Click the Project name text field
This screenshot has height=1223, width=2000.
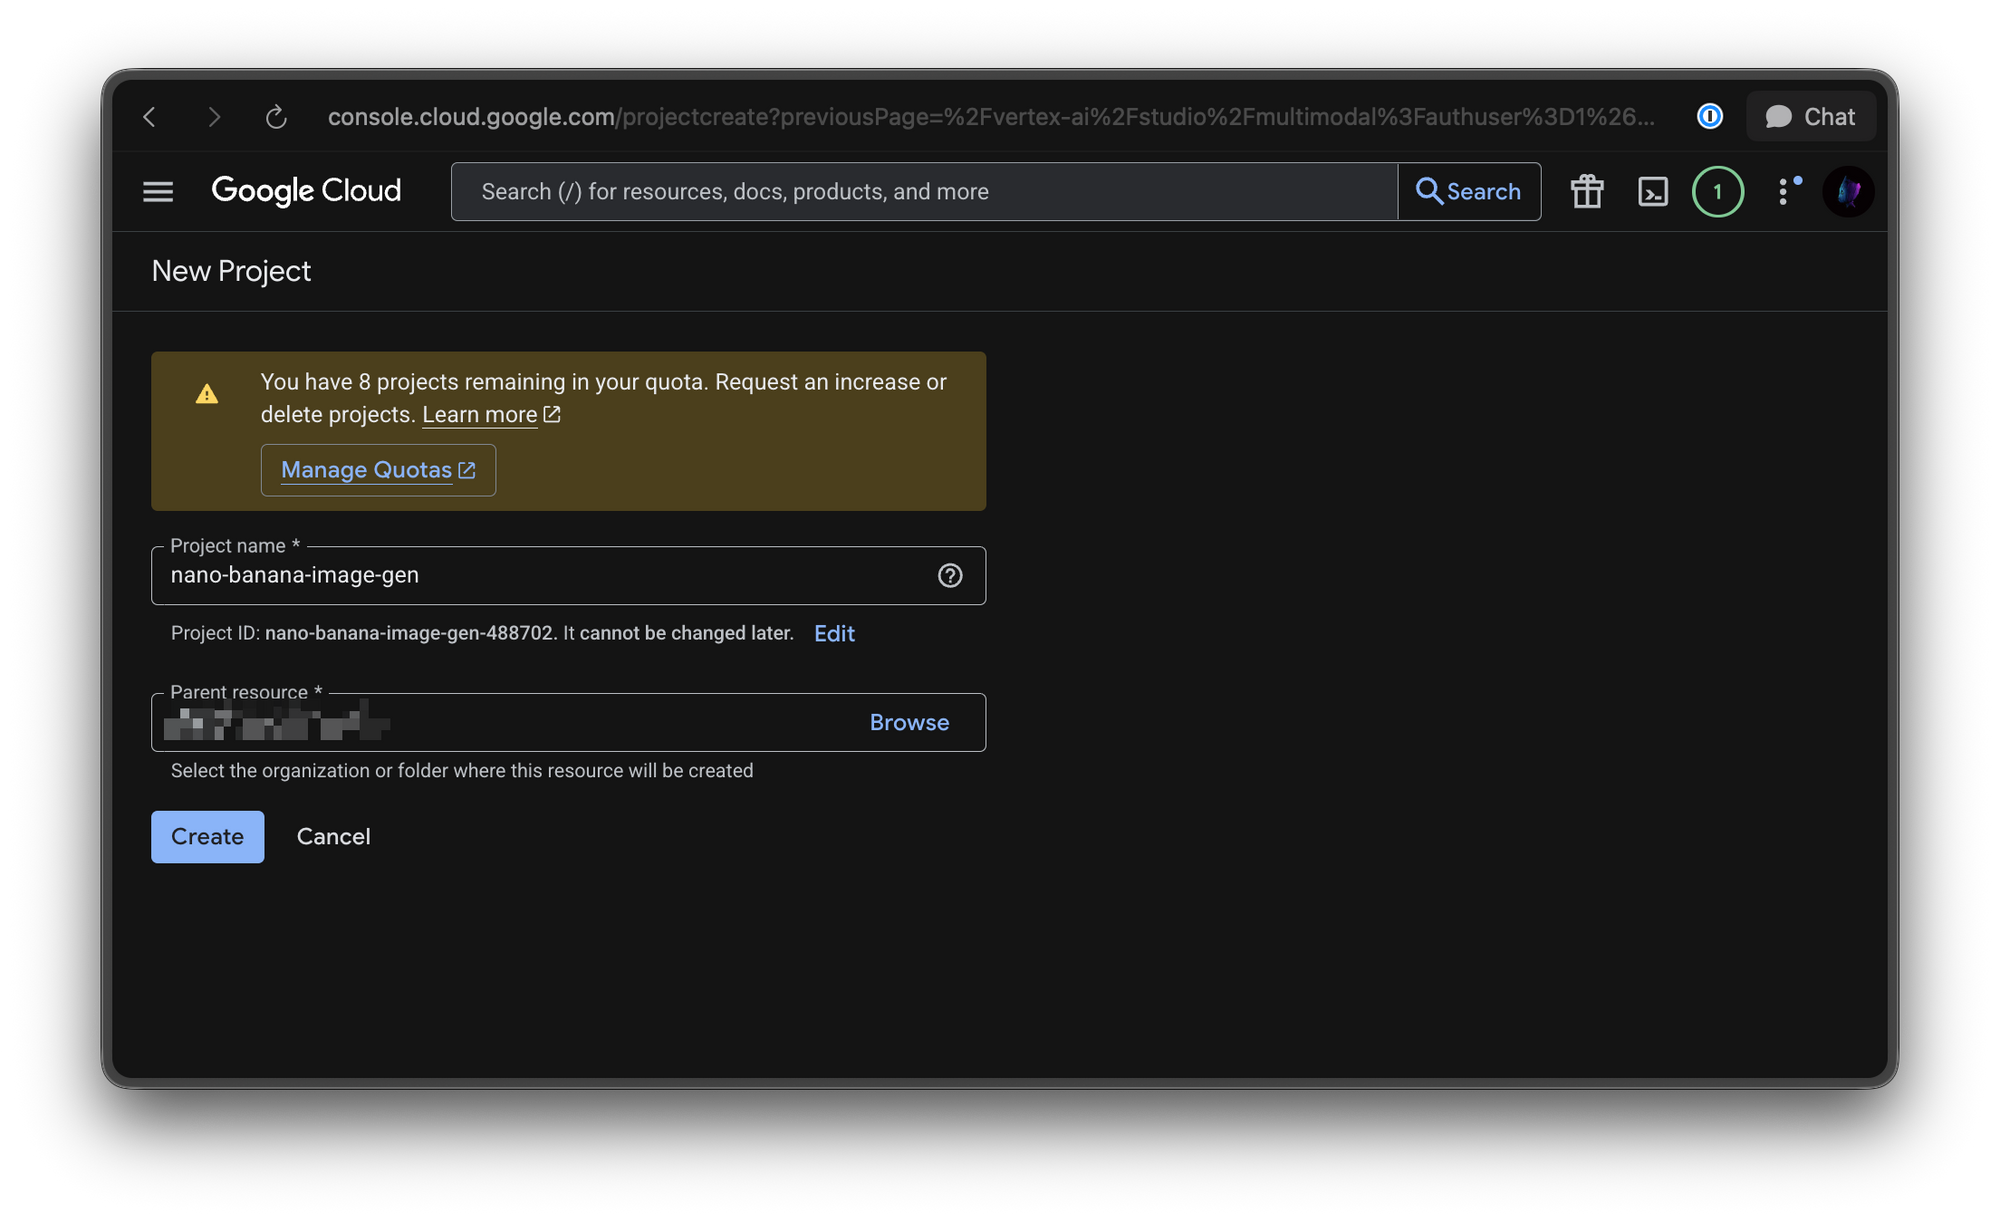(x=568, y=575)
